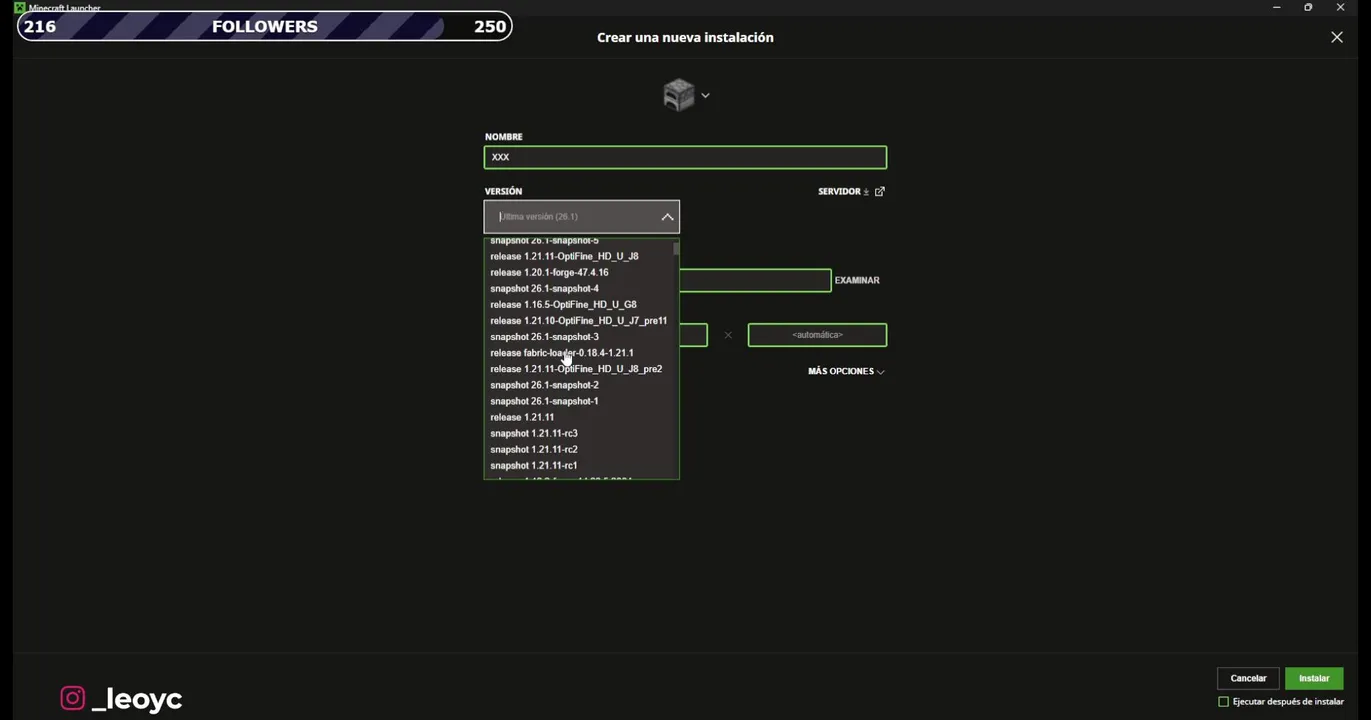1371x720 pixels.
Task: Click the furnace installation icon
Action: click(x=679, y=95)
